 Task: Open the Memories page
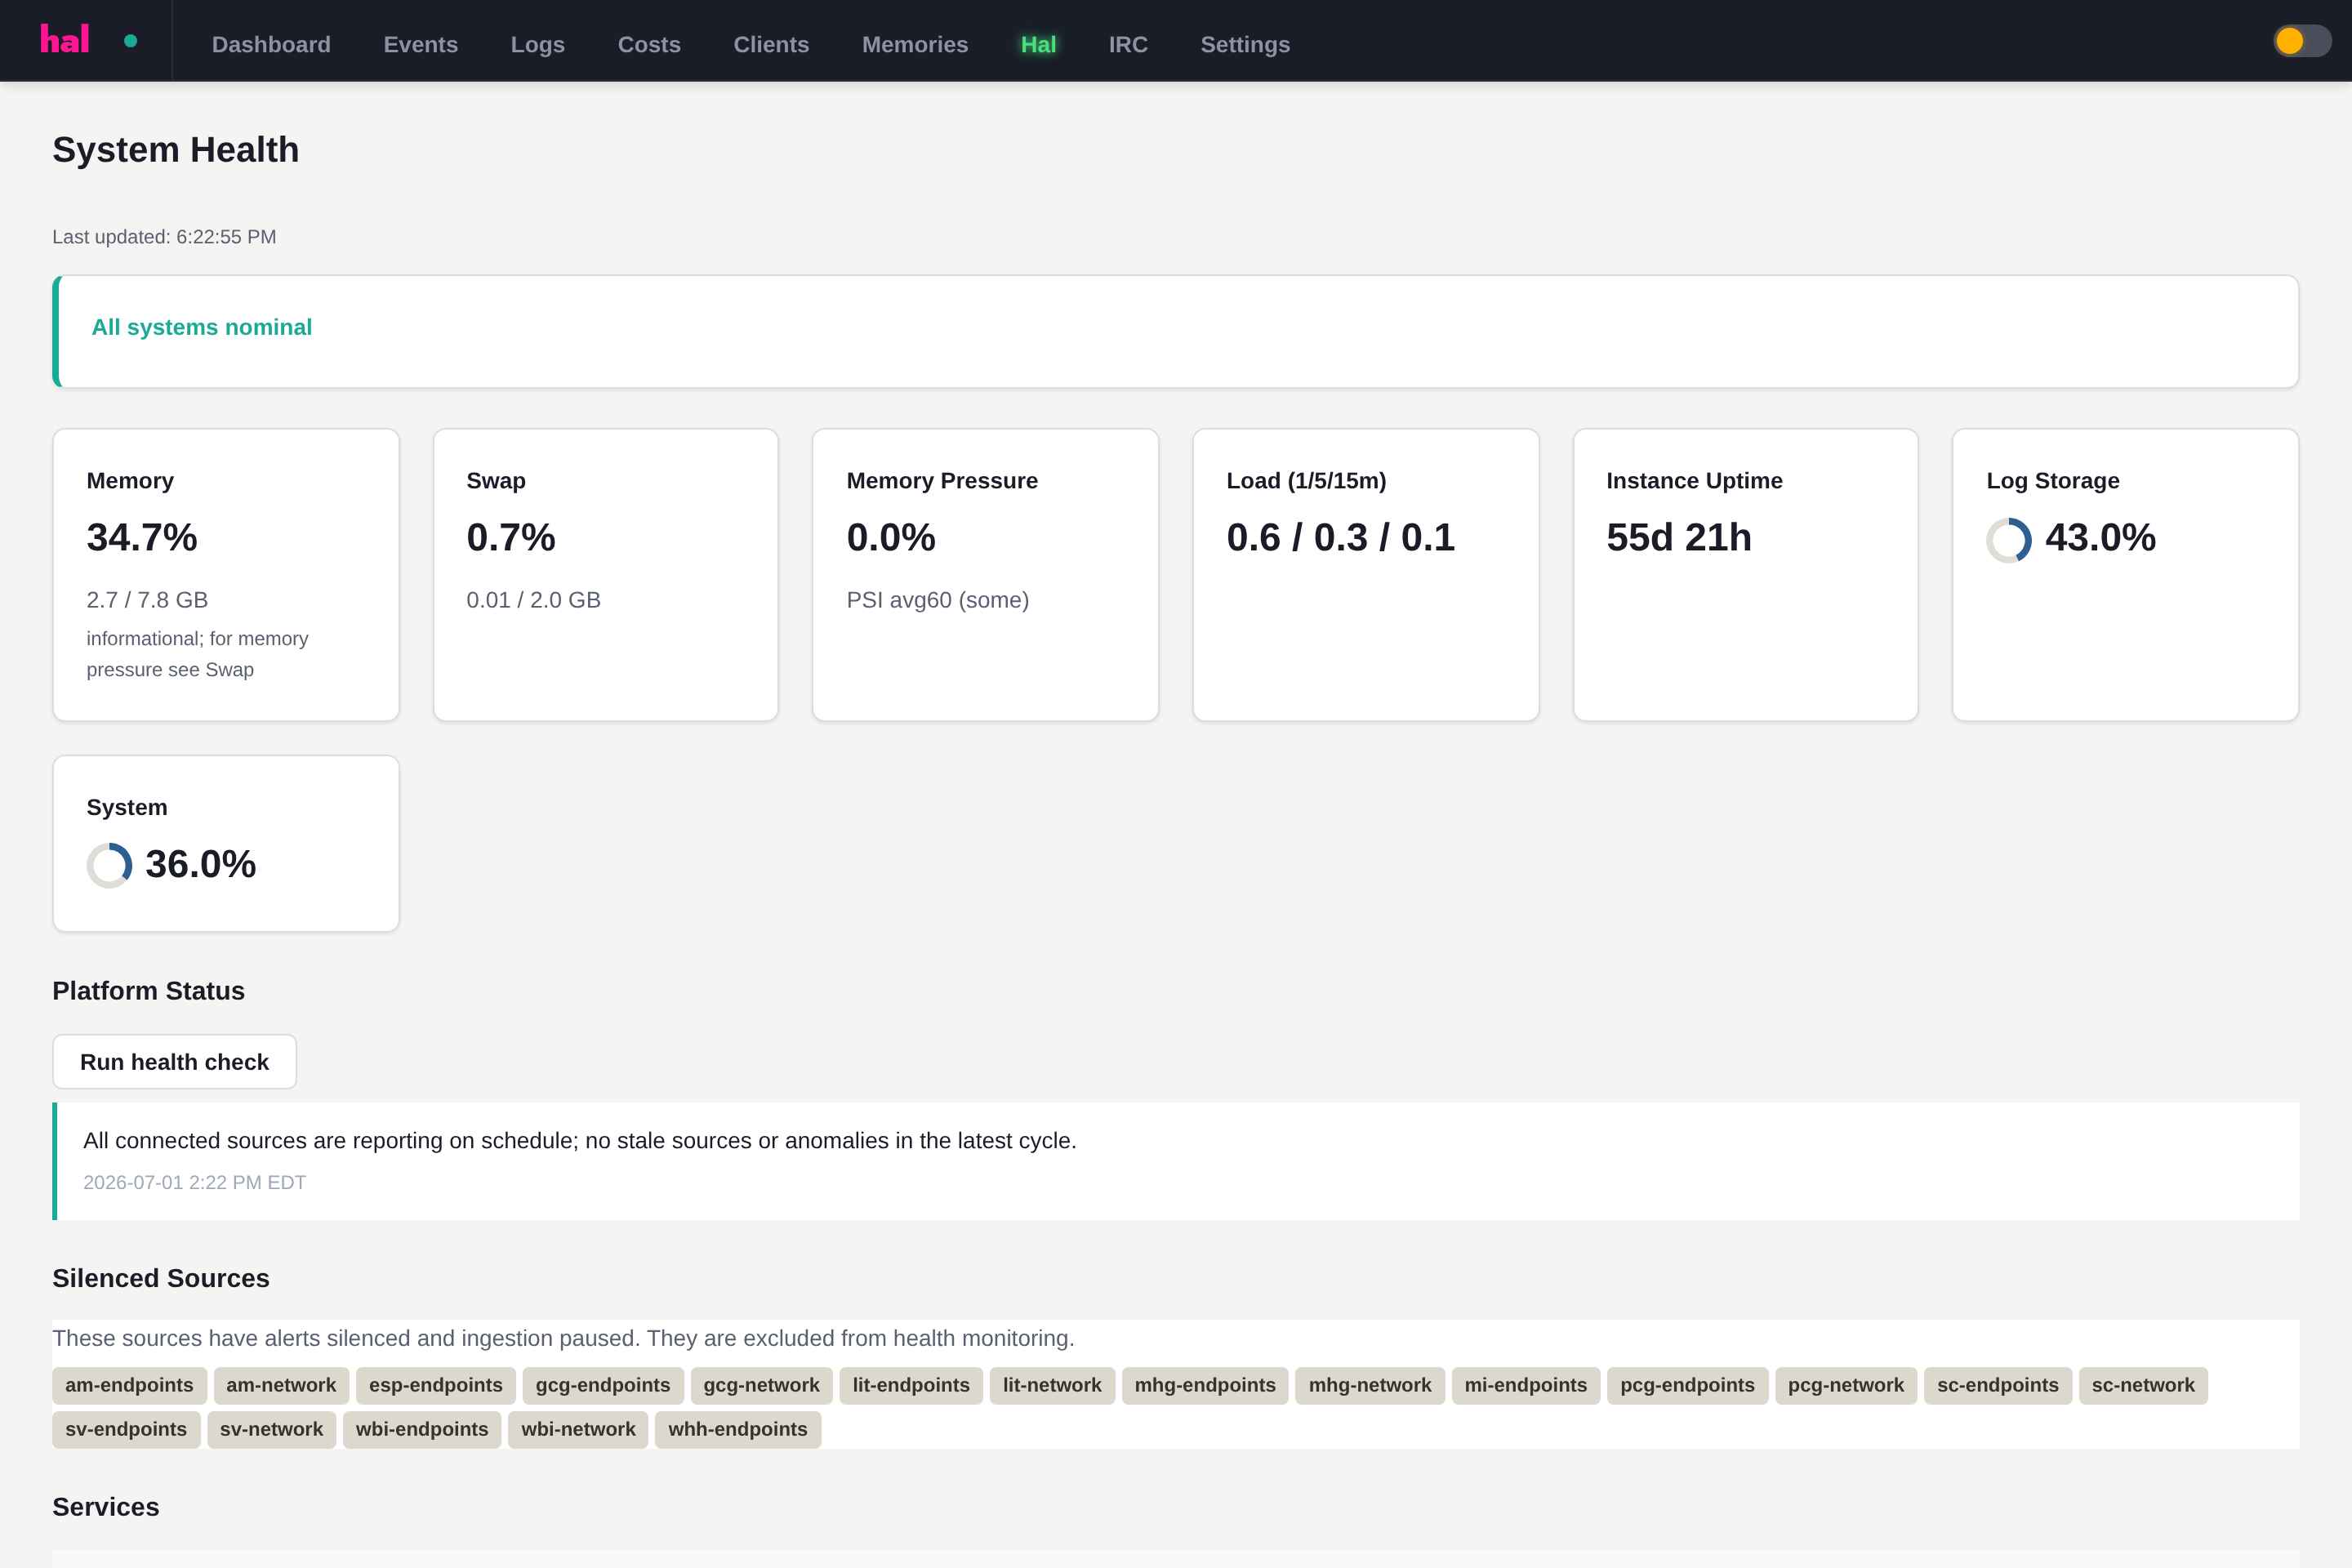915,44
